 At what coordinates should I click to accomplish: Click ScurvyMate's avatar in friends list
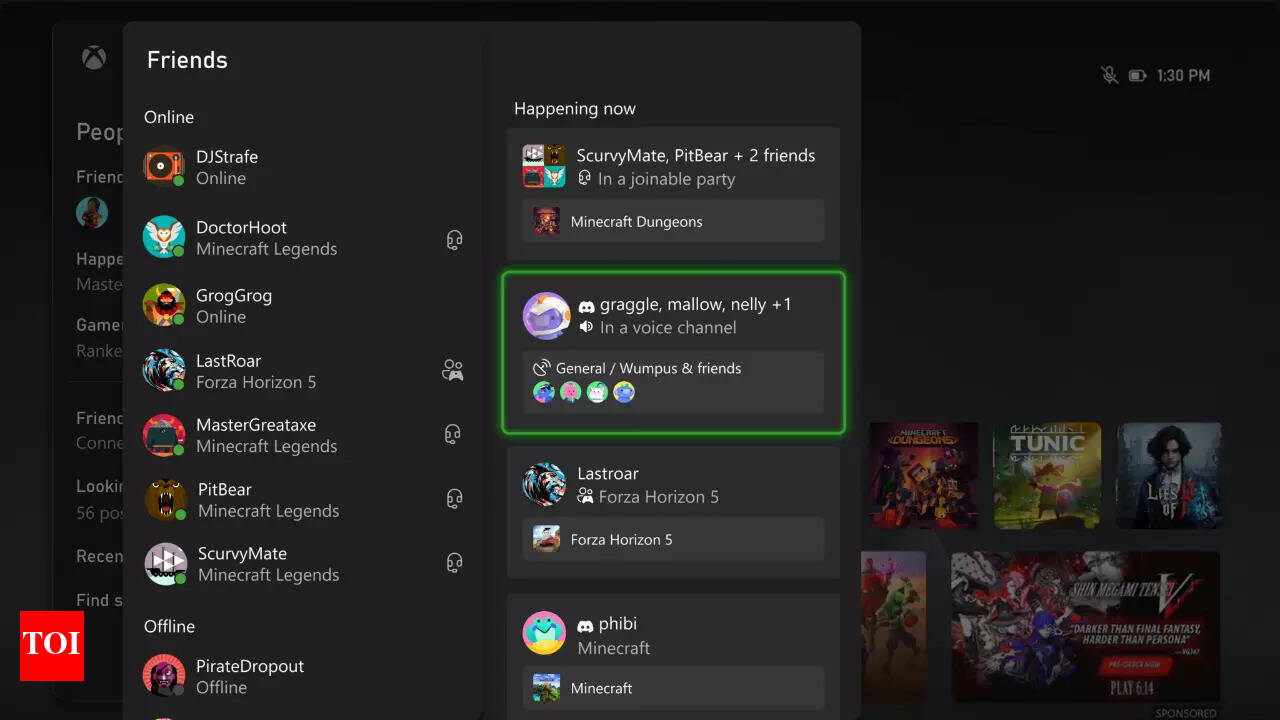pos(165,563)
